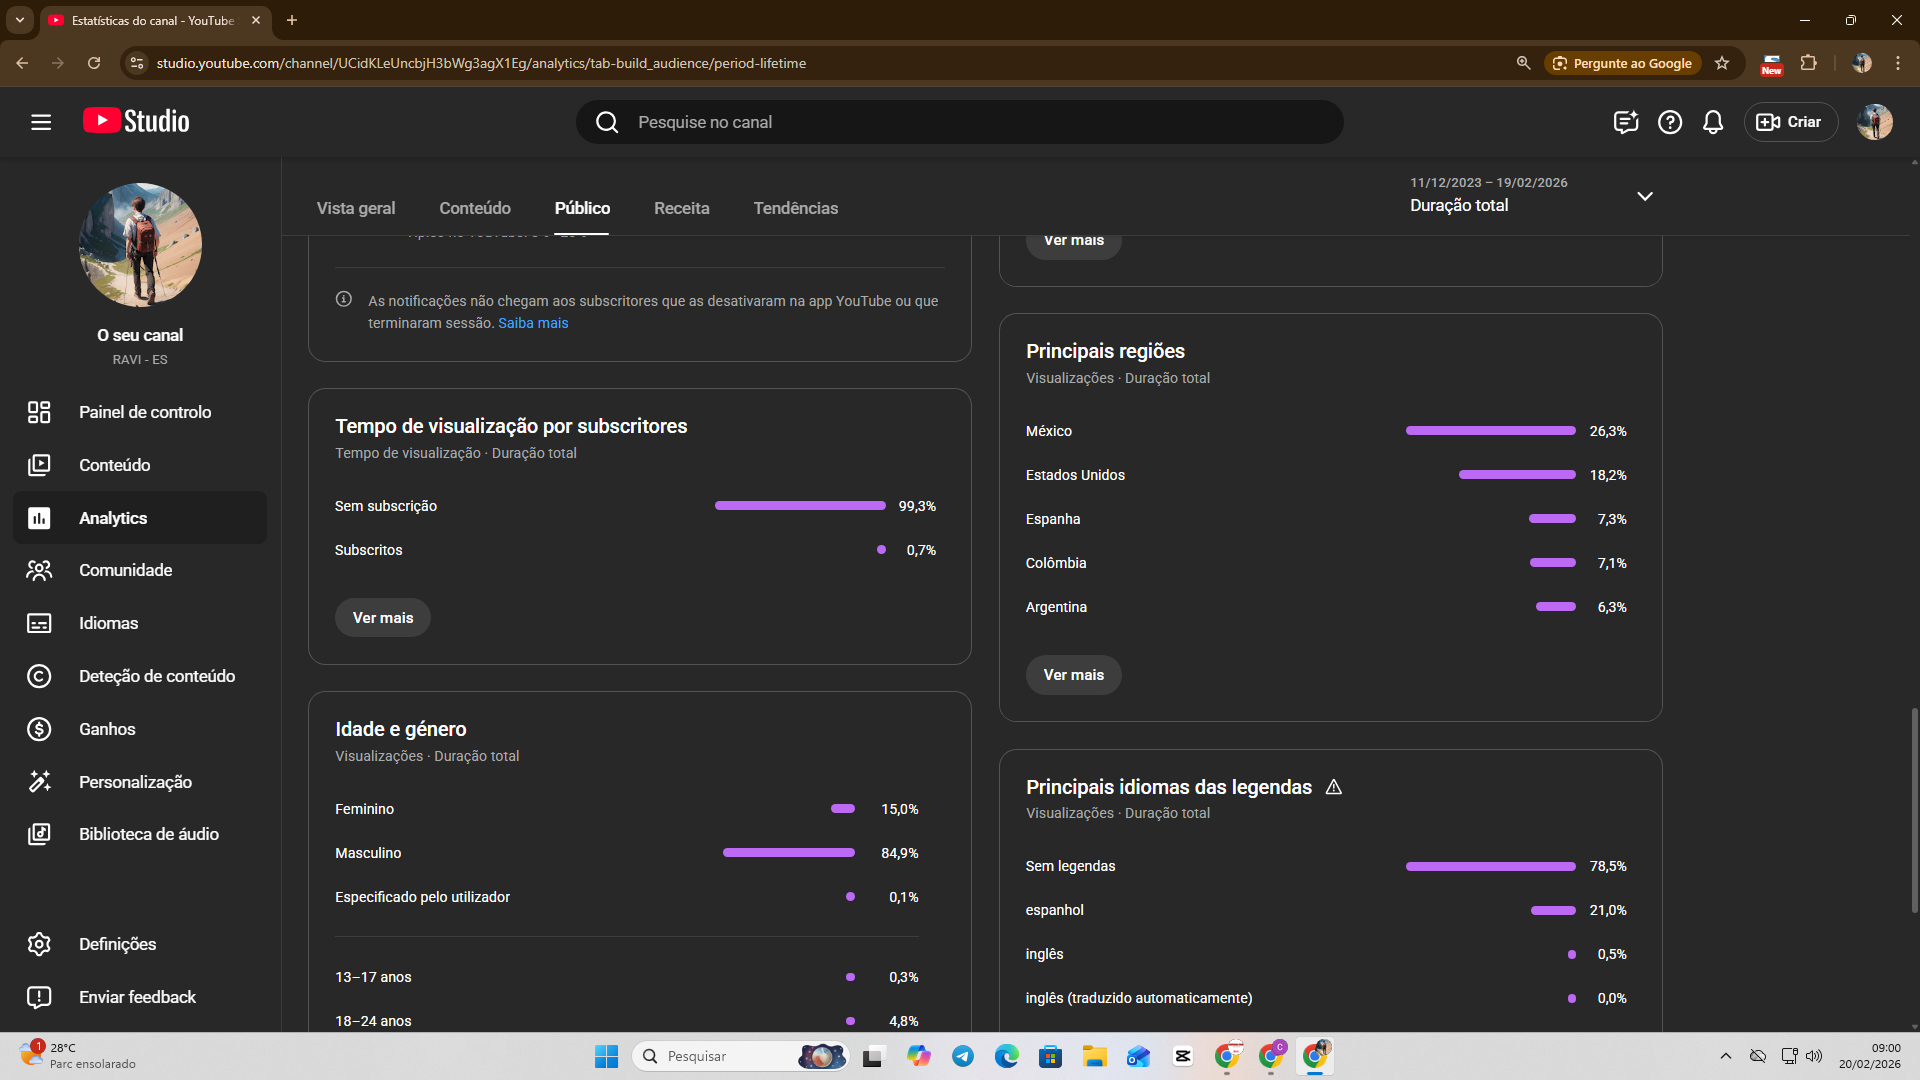Click warning icon beside Principais idiomas das legendas
Image resolution: width=1920 pixels, height=1080 pixels.
(x=1333, y=787)
